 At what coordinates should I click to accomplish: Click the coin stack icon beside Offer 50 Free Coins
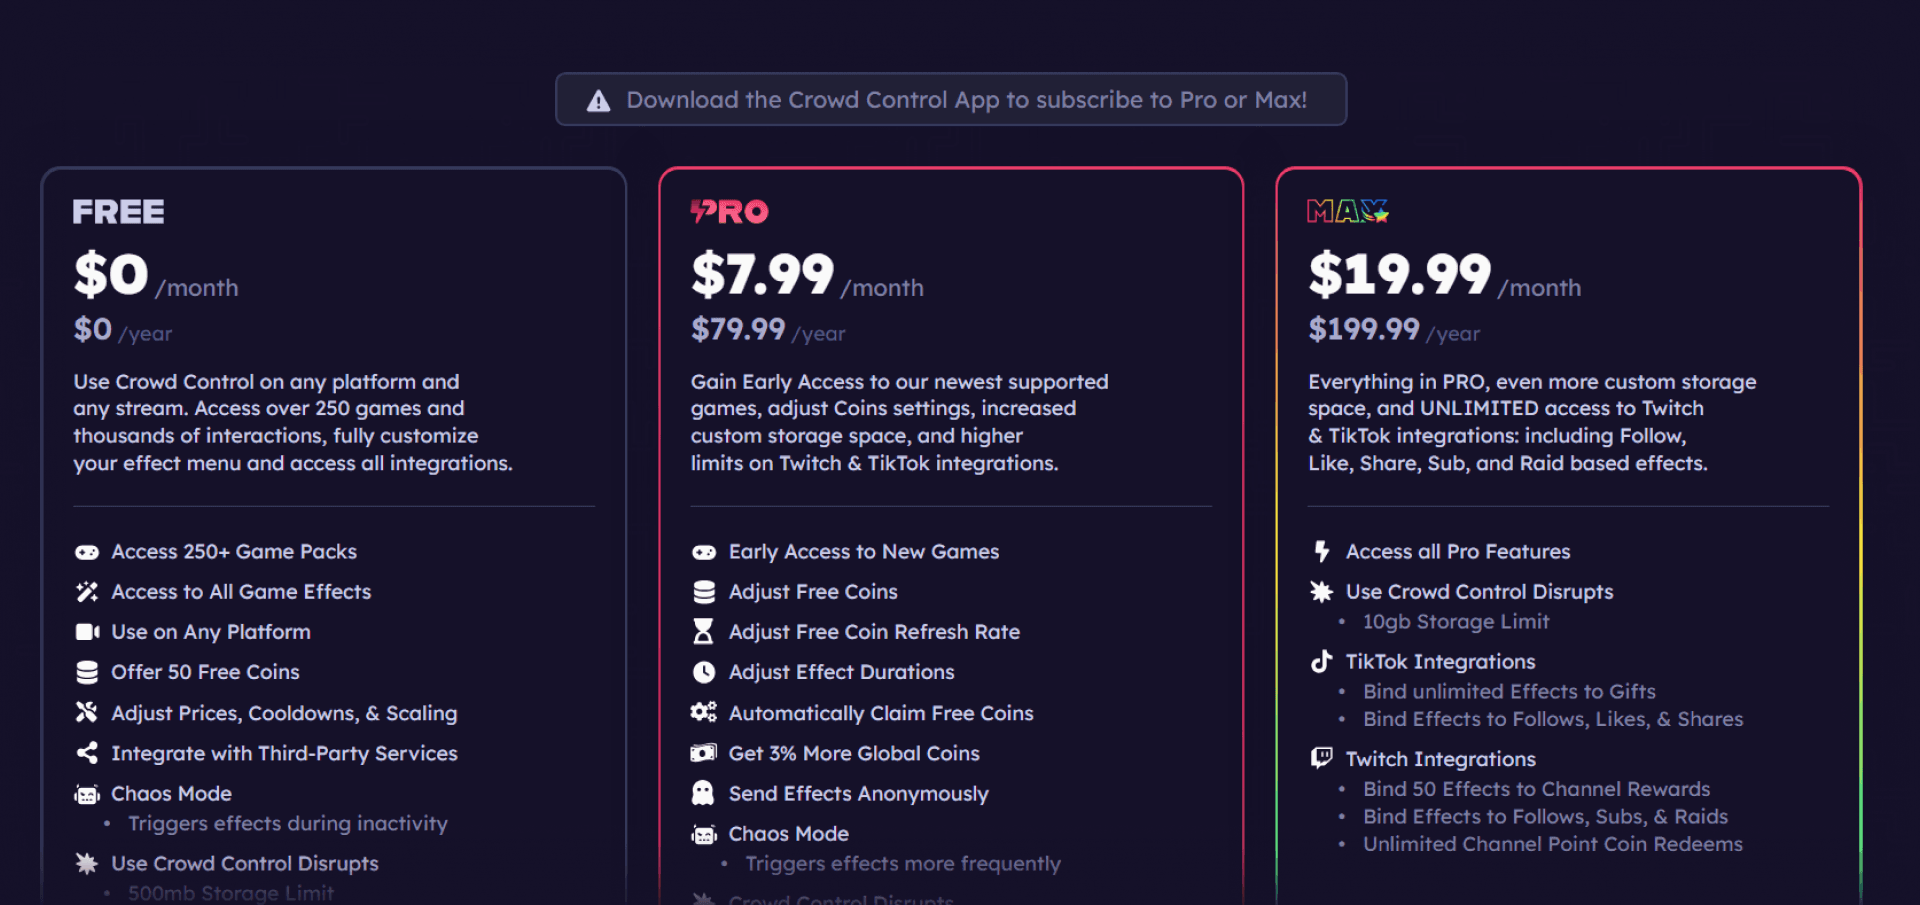(x=87, y=672)
